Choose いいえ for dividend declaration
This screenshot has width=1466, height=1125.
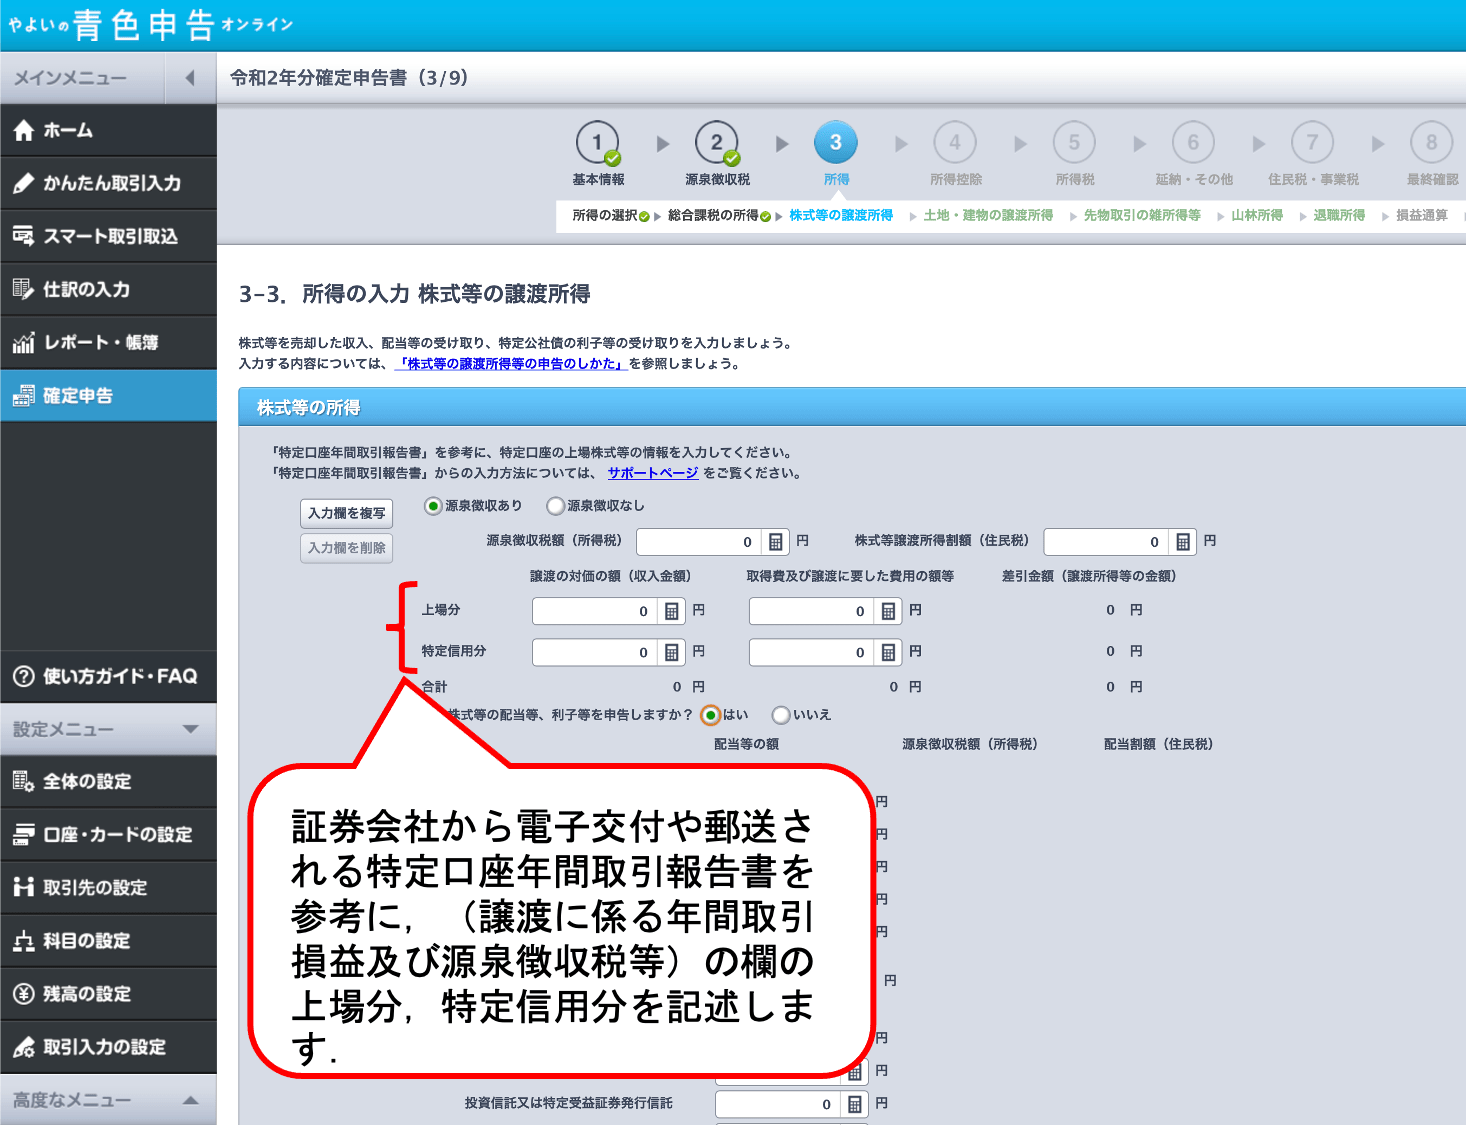781,715
